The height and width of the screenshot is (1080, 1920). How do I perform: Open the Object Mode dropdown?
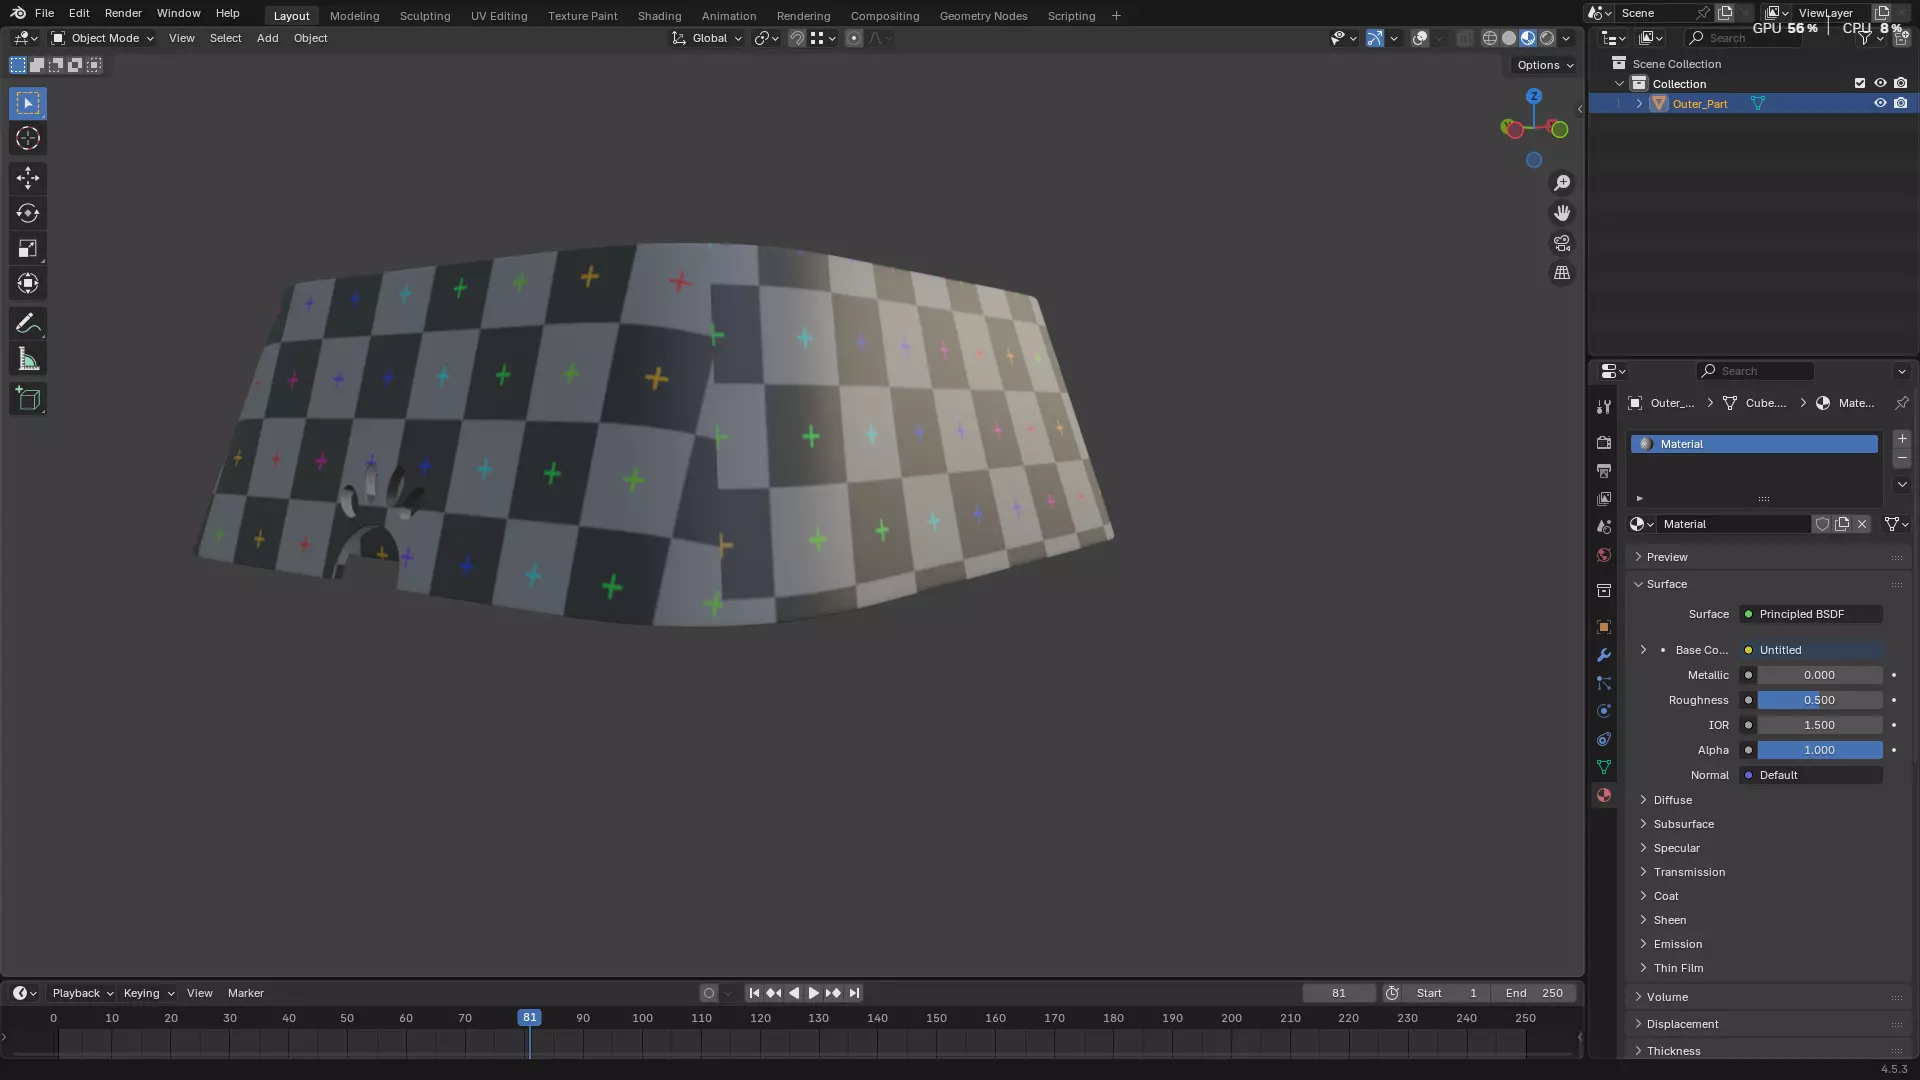(x=103, y=38)
